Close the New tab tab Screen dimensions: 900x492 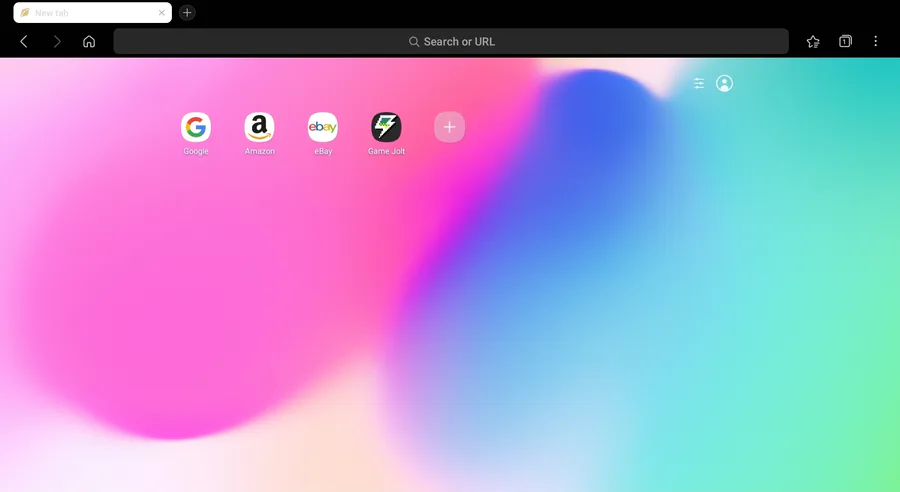[162, 13]
